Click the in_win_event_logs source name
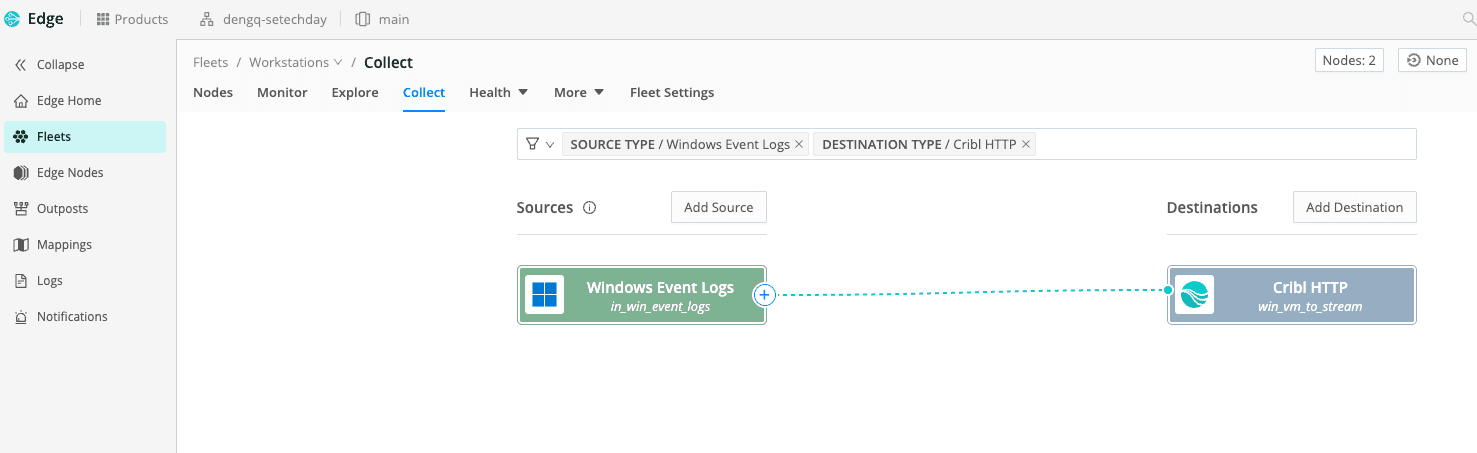 [660, 307]
